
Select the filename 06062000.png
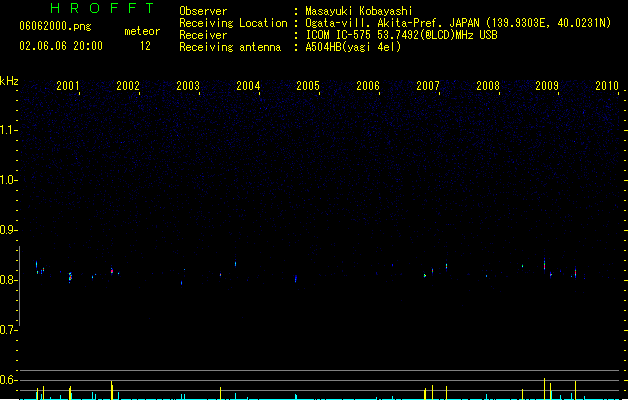(55, 26)
